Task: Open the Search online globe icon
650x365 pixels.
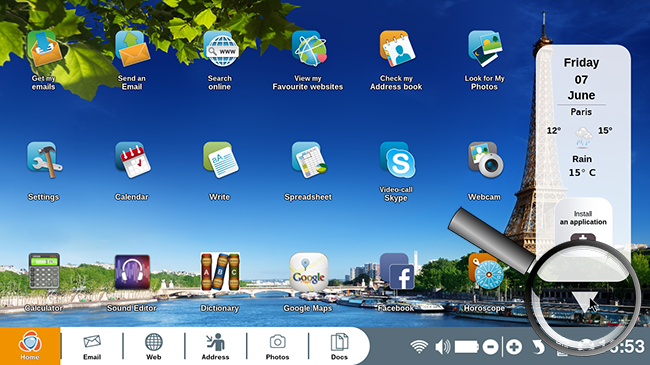Action: click(x=221, y=49)
